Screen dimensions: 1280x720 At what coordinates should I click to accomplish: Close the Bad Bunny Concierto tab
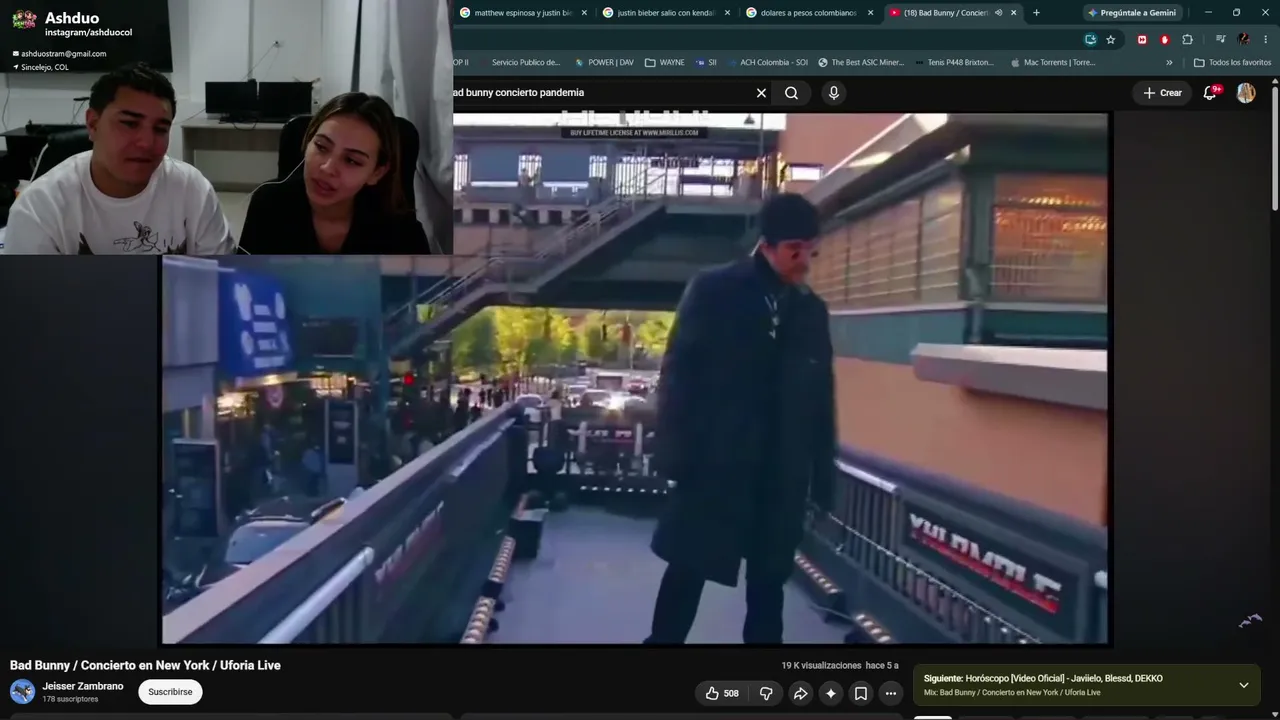(x=1013, y=13)
